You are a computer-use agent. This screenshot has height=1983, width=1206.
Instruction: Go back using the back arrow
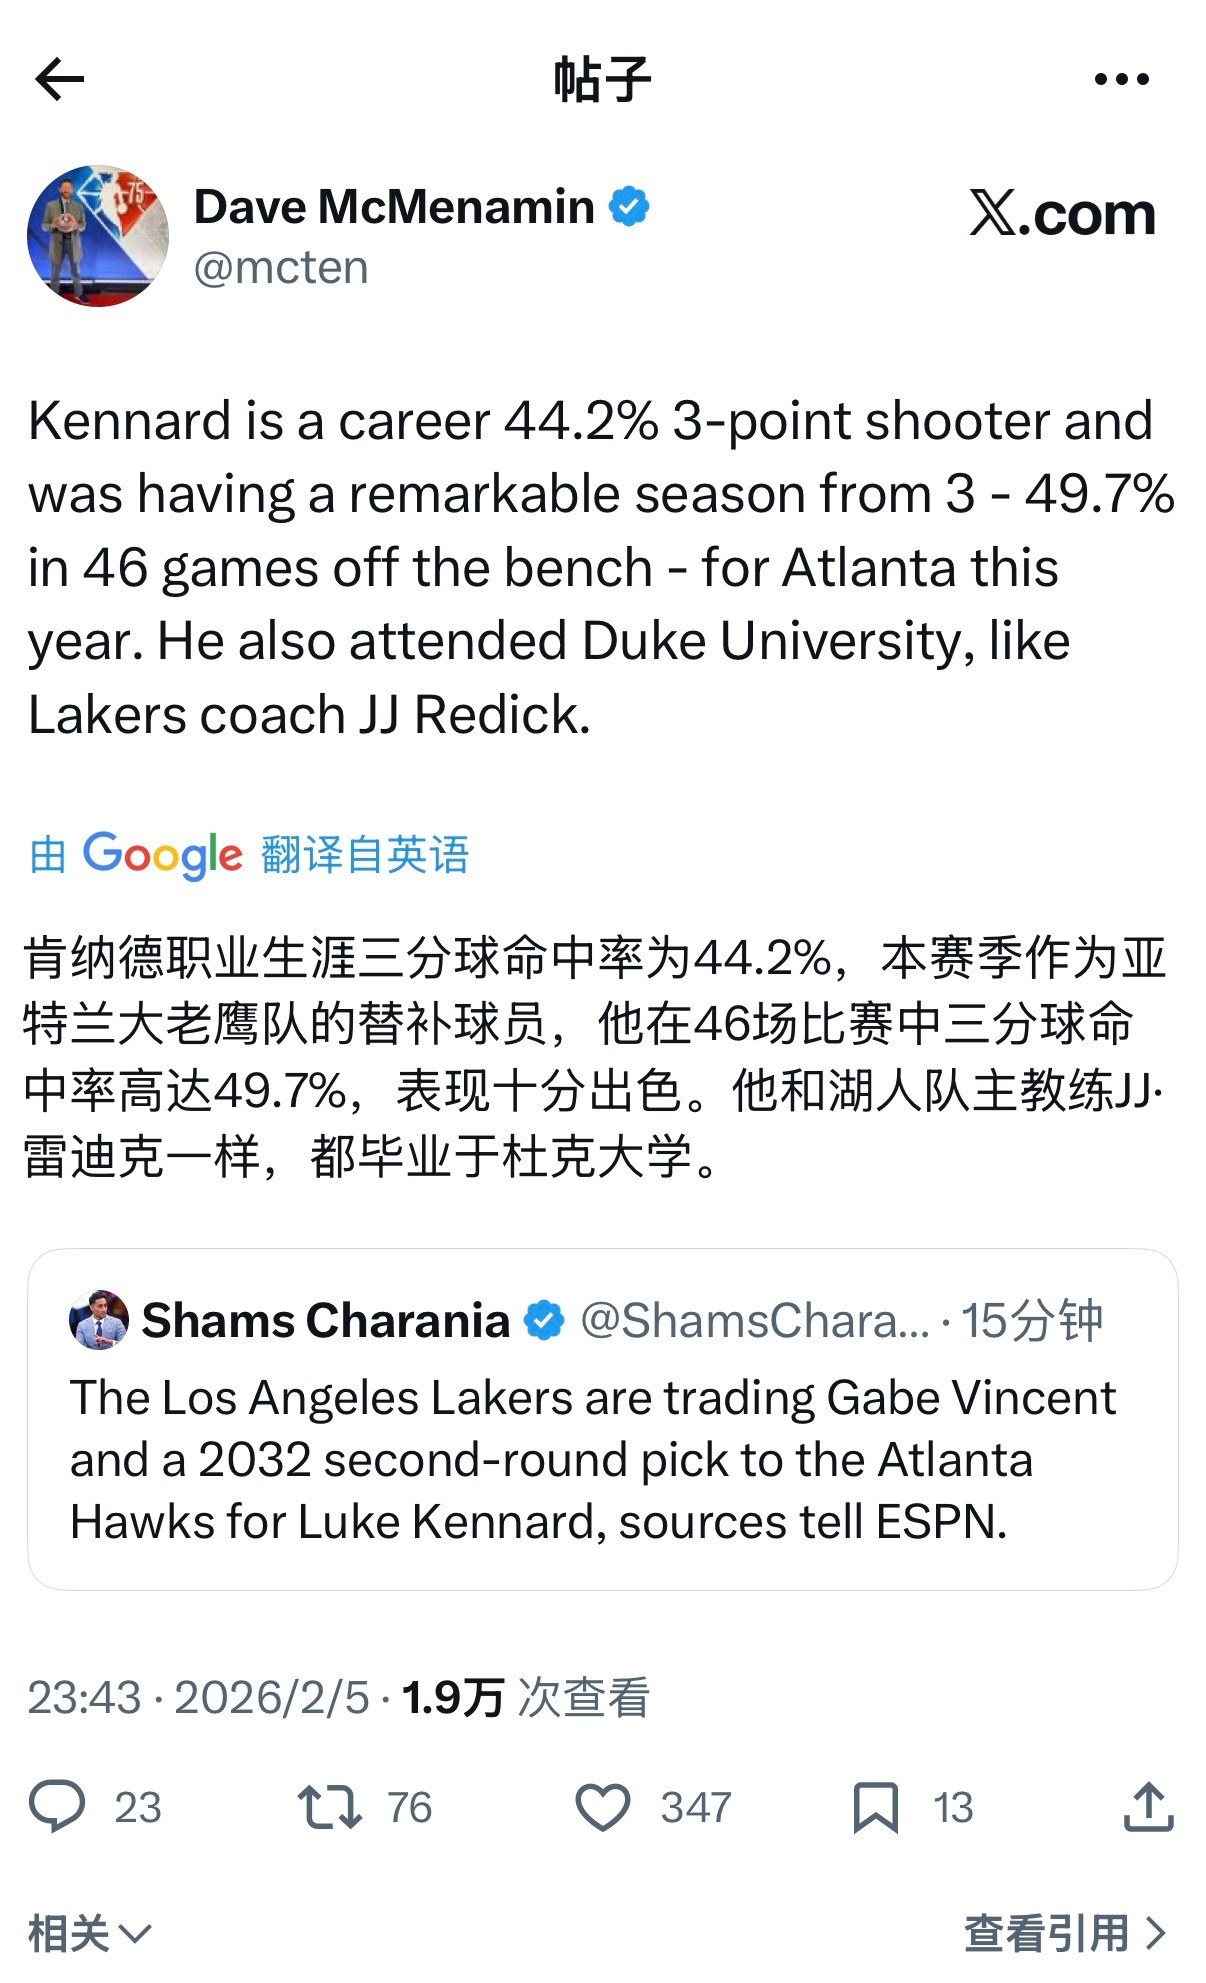[60, 80]
